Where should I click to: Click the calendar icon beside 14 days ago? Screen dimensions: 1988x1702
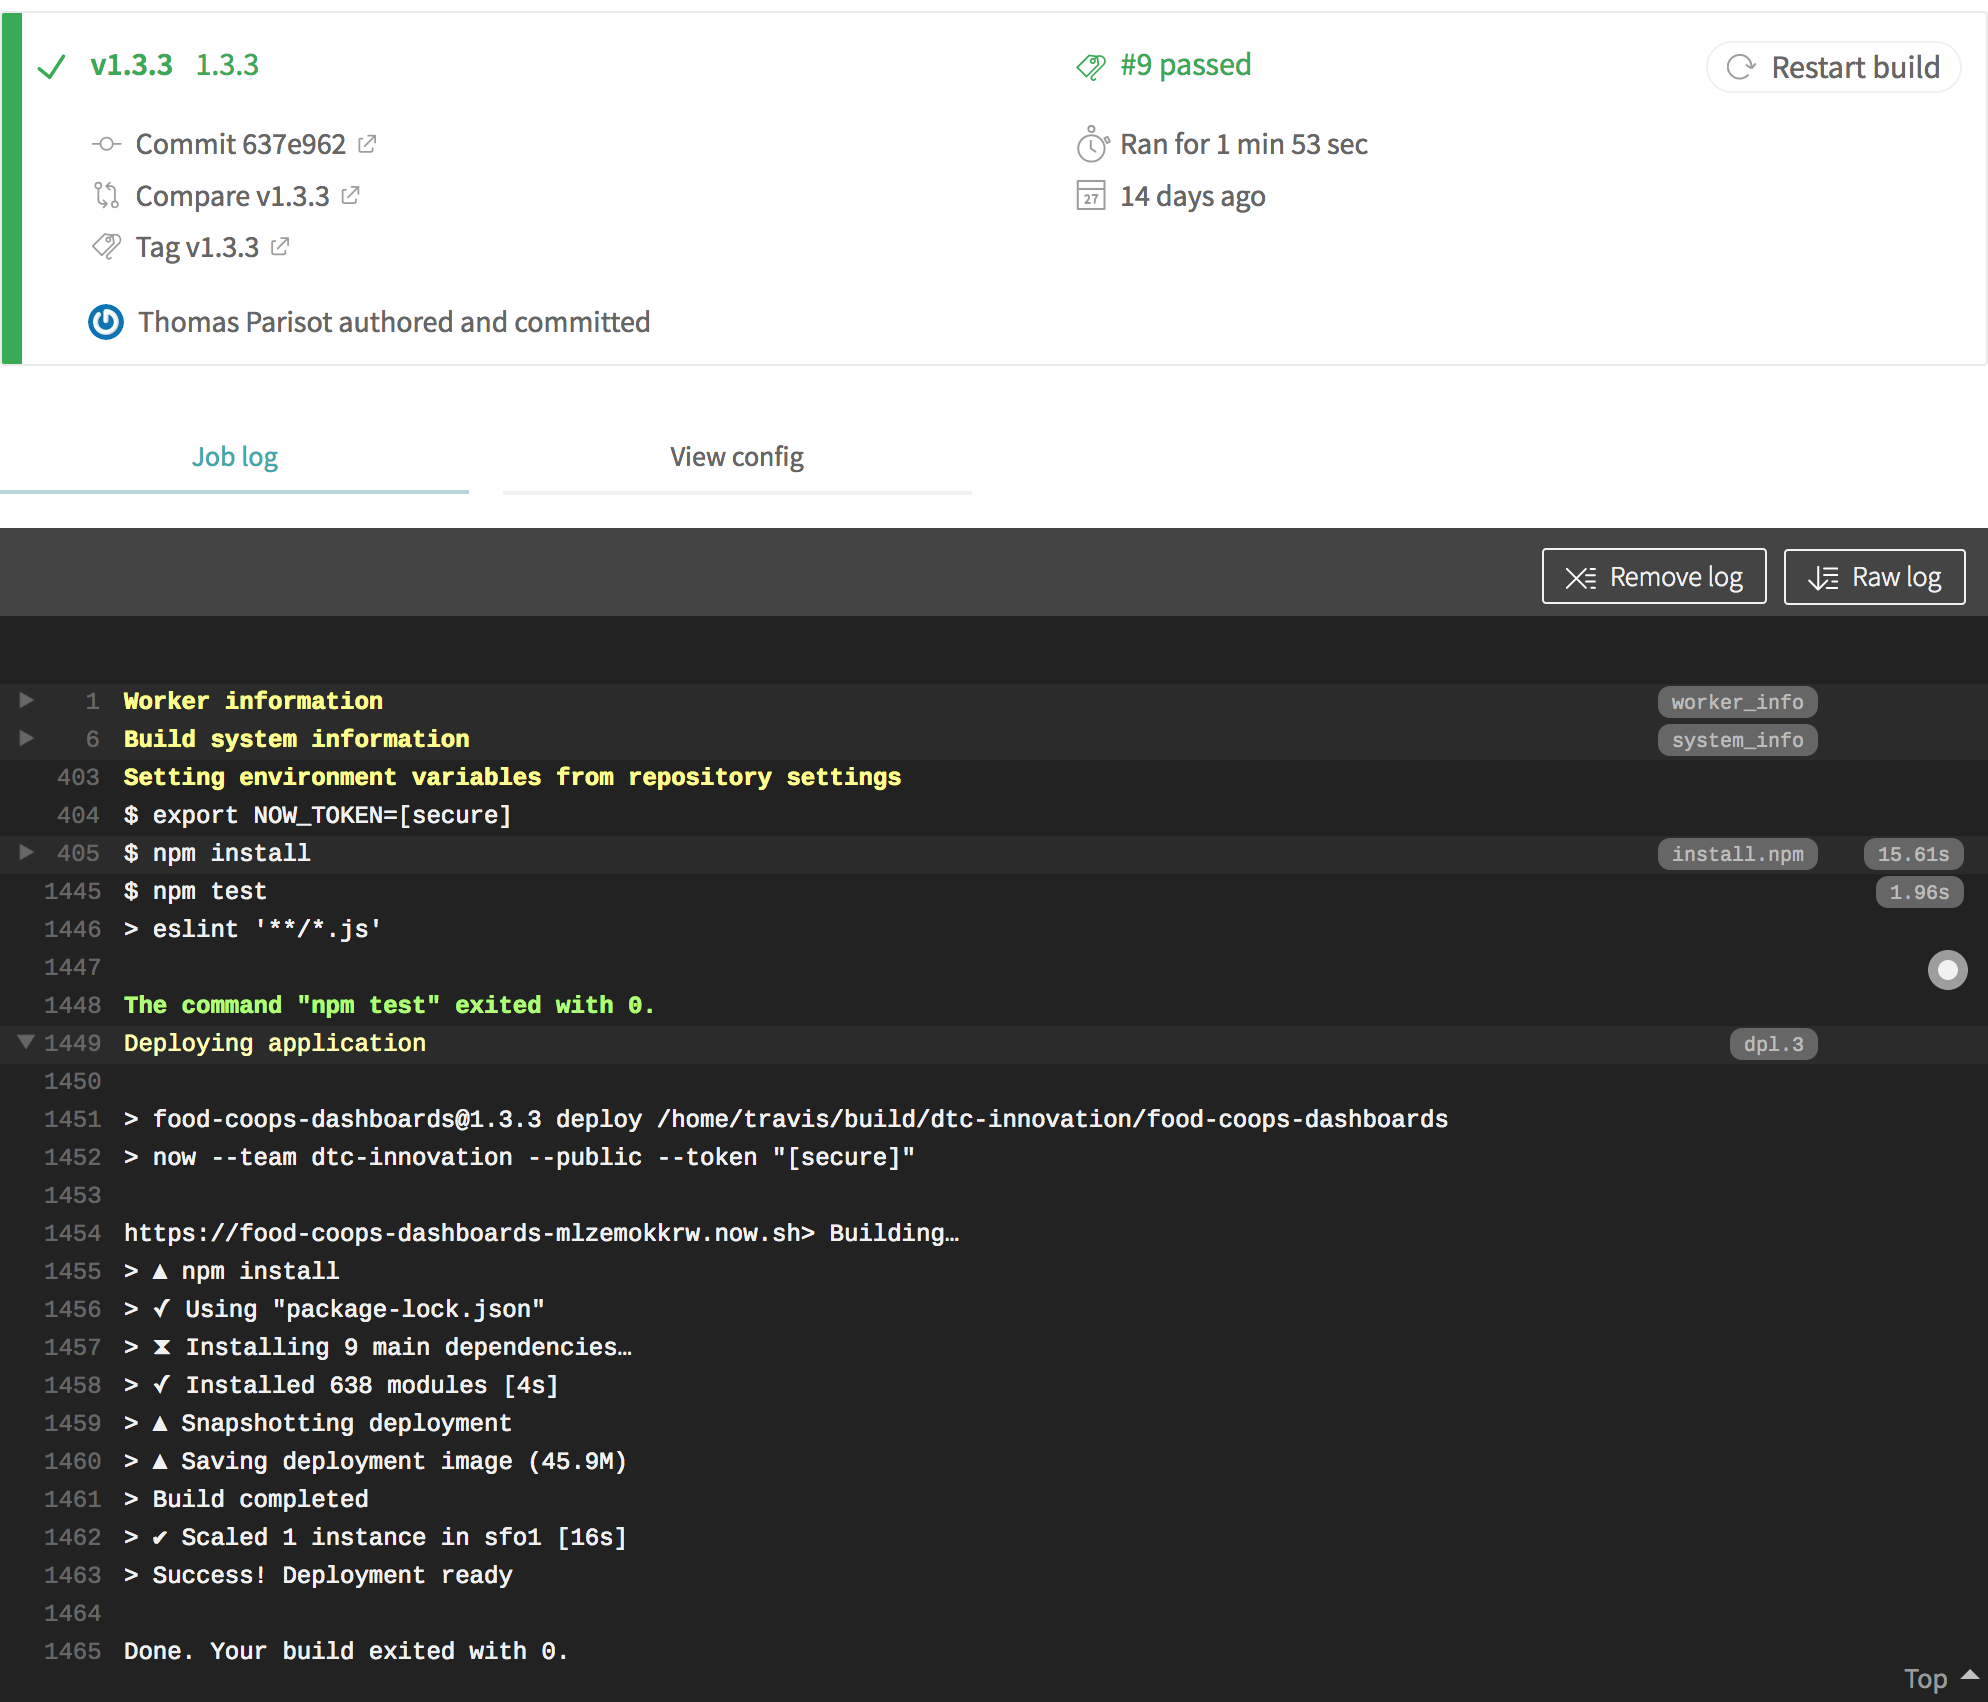pos(1092,196)
